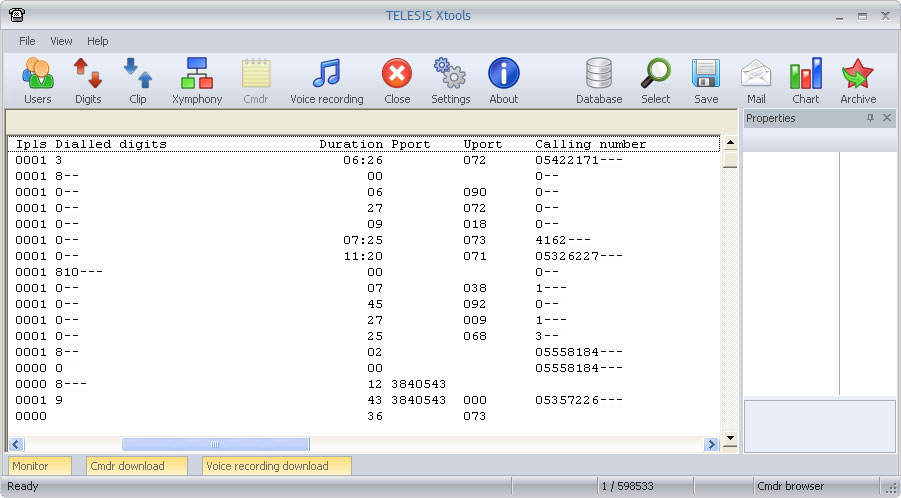
Task: Open Voice recording tool
Action: [326, 80]
